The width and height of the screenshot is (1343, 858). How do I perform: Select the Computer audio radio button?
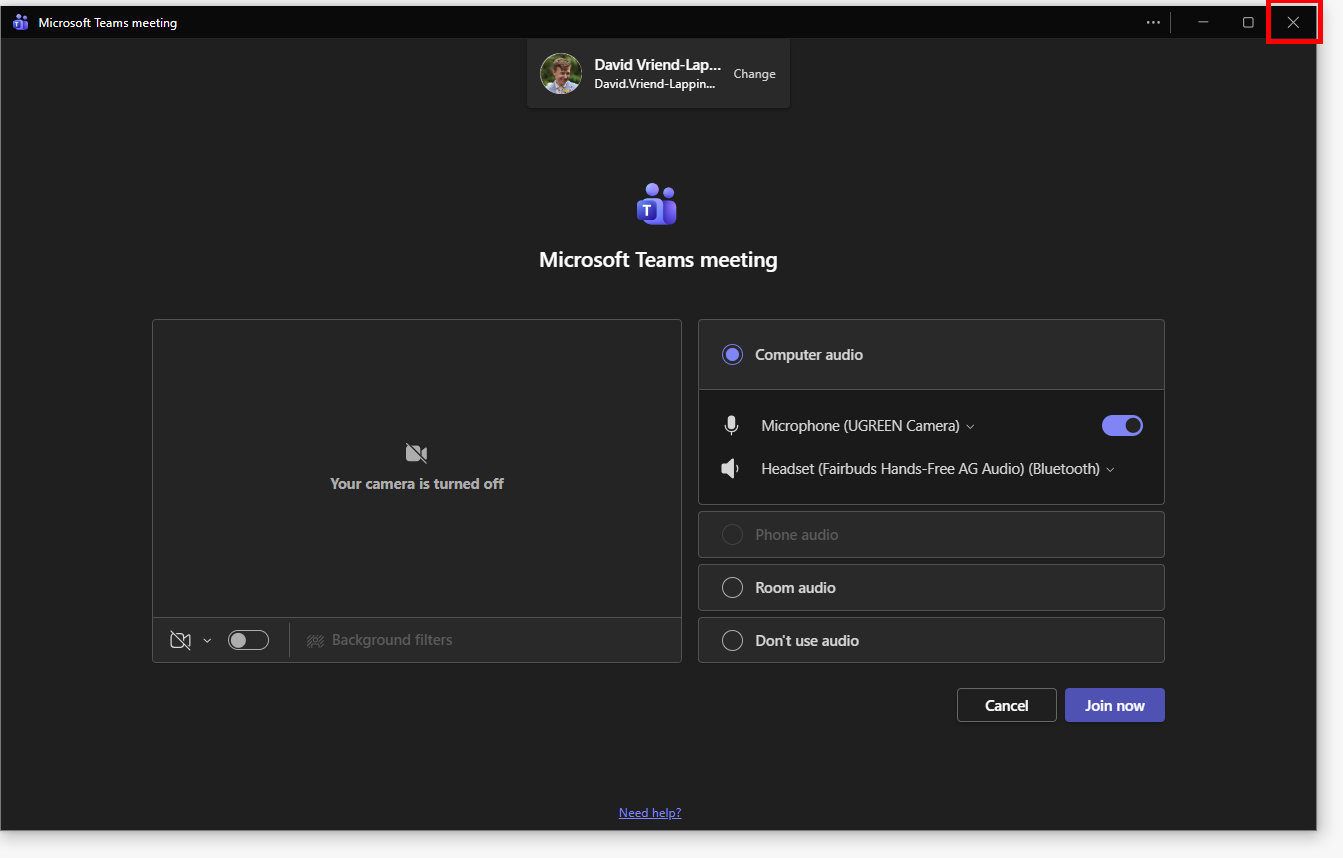tap(733, 355)
